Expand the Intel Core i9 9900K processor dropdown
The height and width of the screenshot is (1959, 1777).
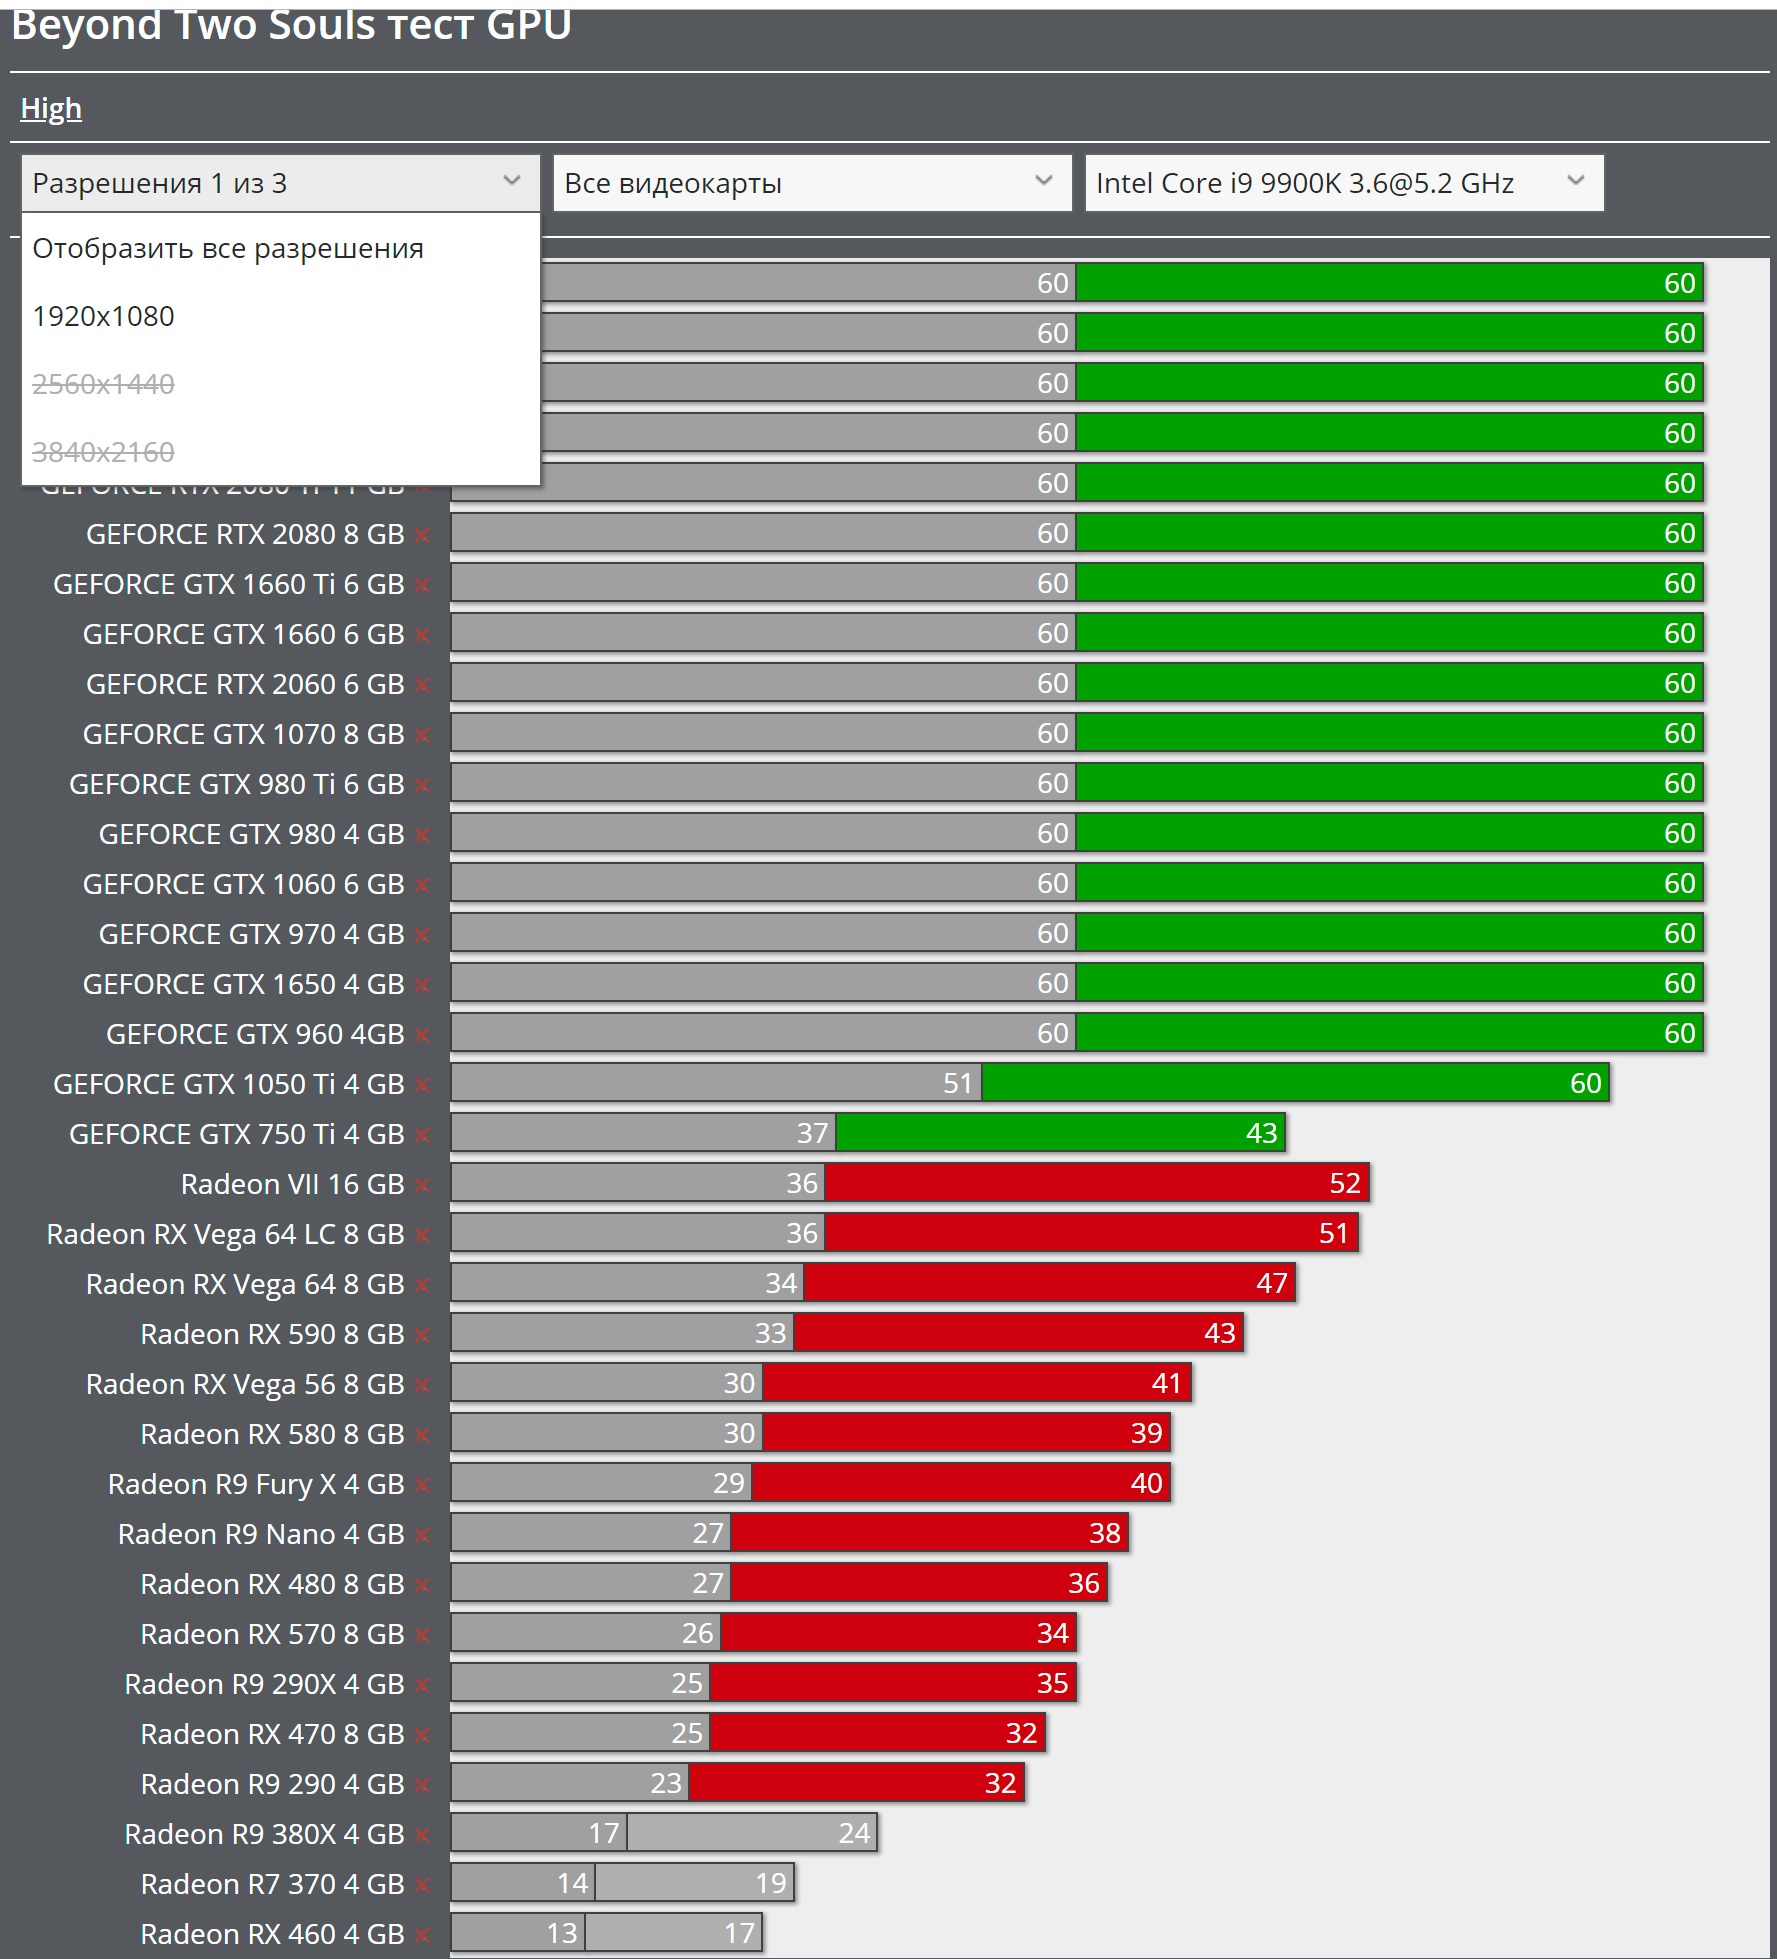coord(1343,183)
